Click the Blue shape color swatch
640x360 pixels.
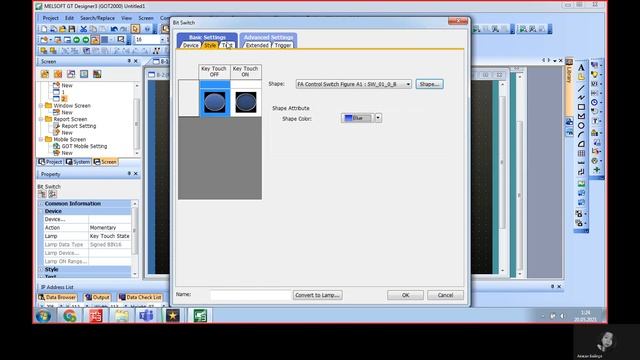[357, 118]
